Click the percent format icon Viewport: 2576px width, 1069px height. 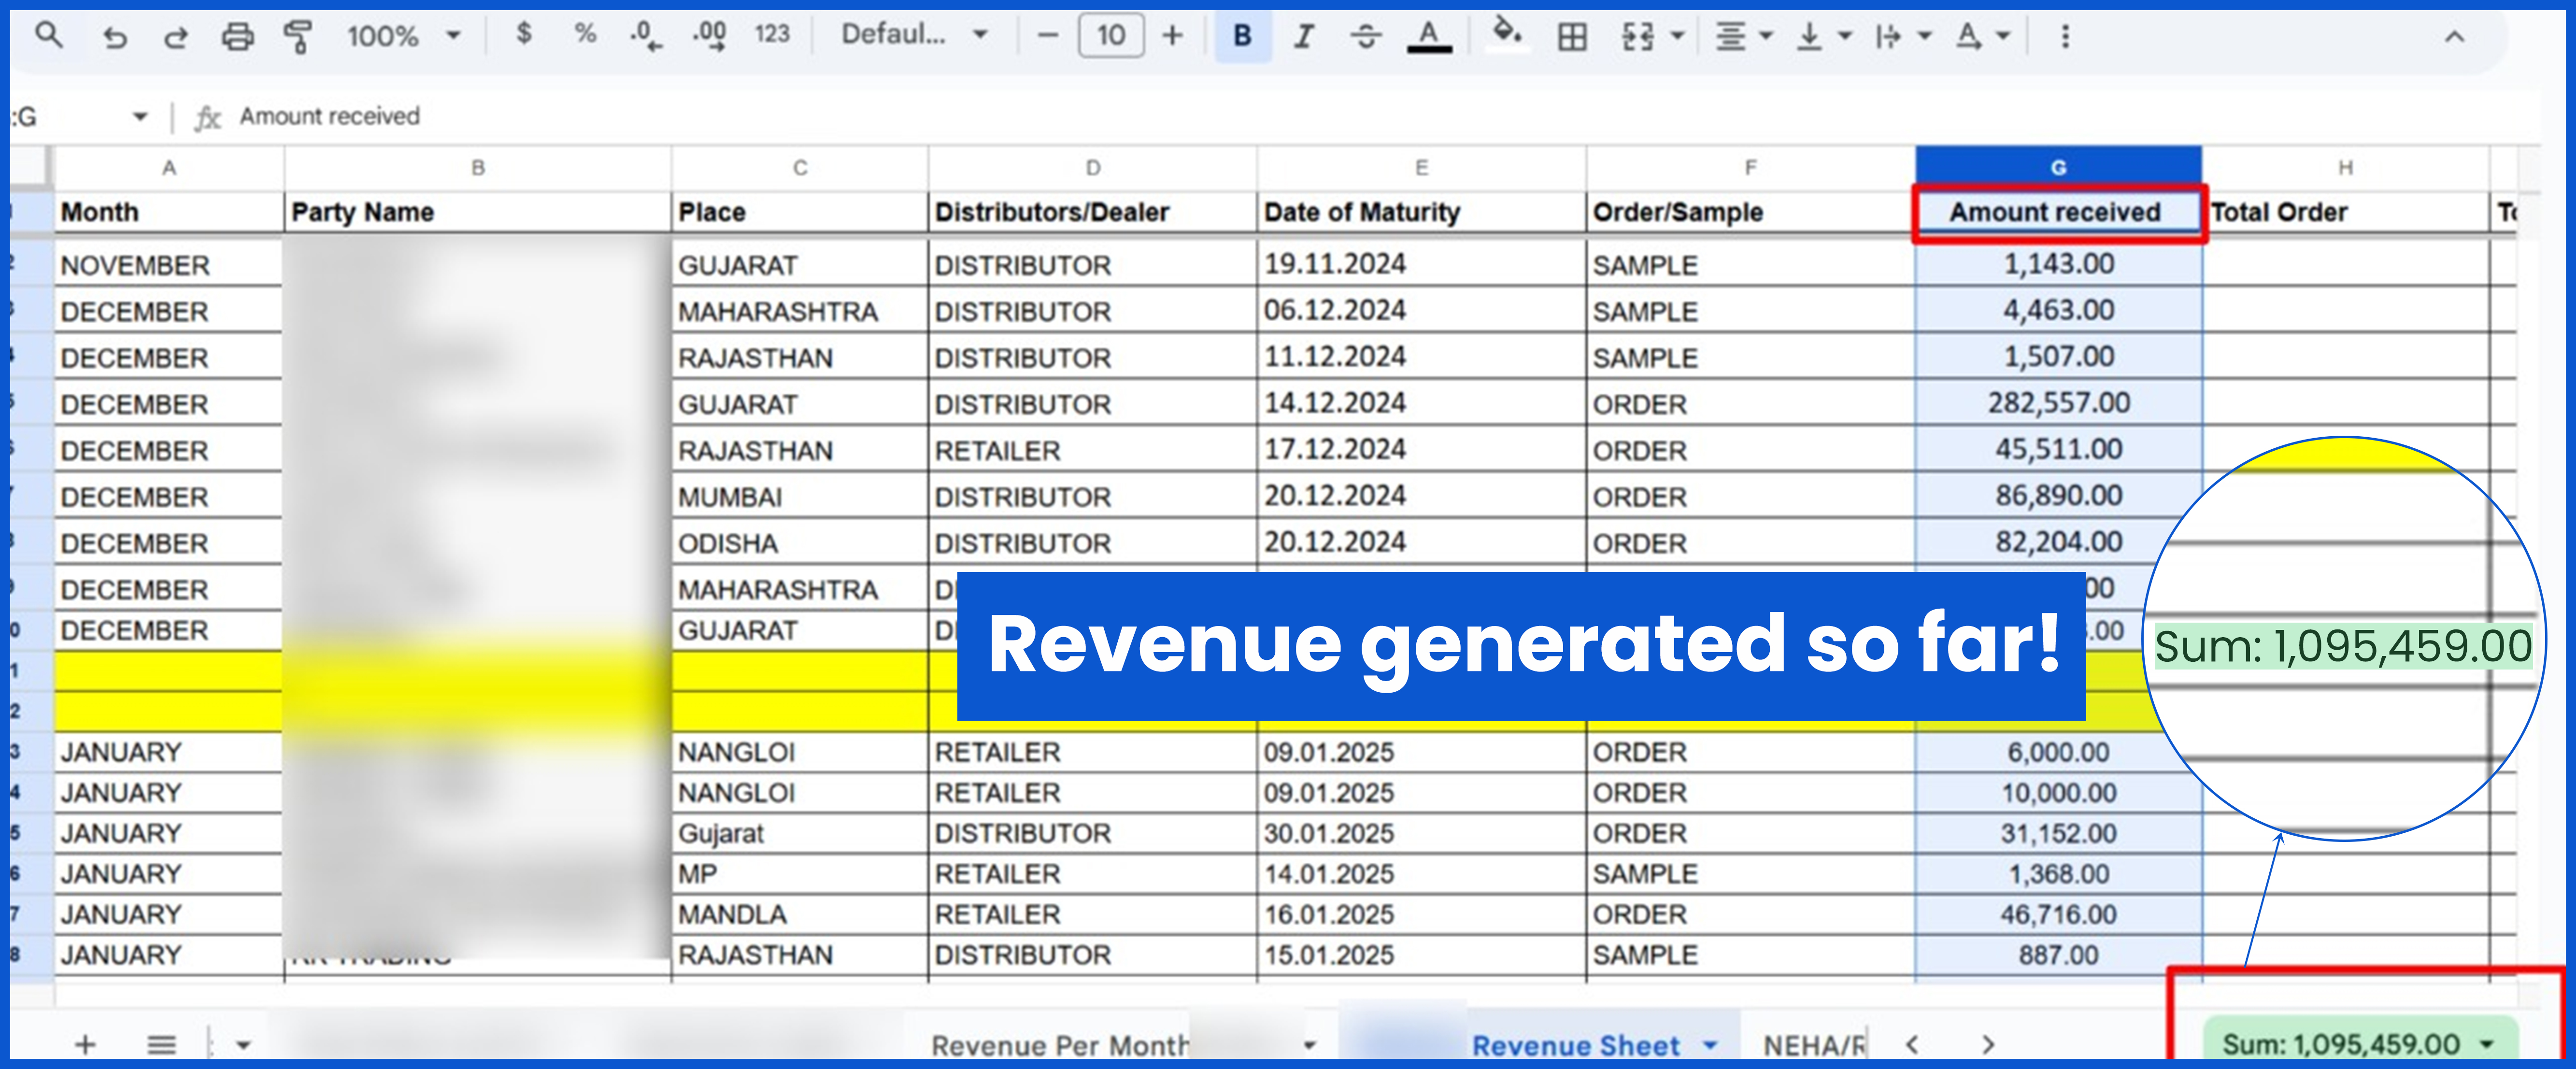pyautogui.click(x=585, y=35)
